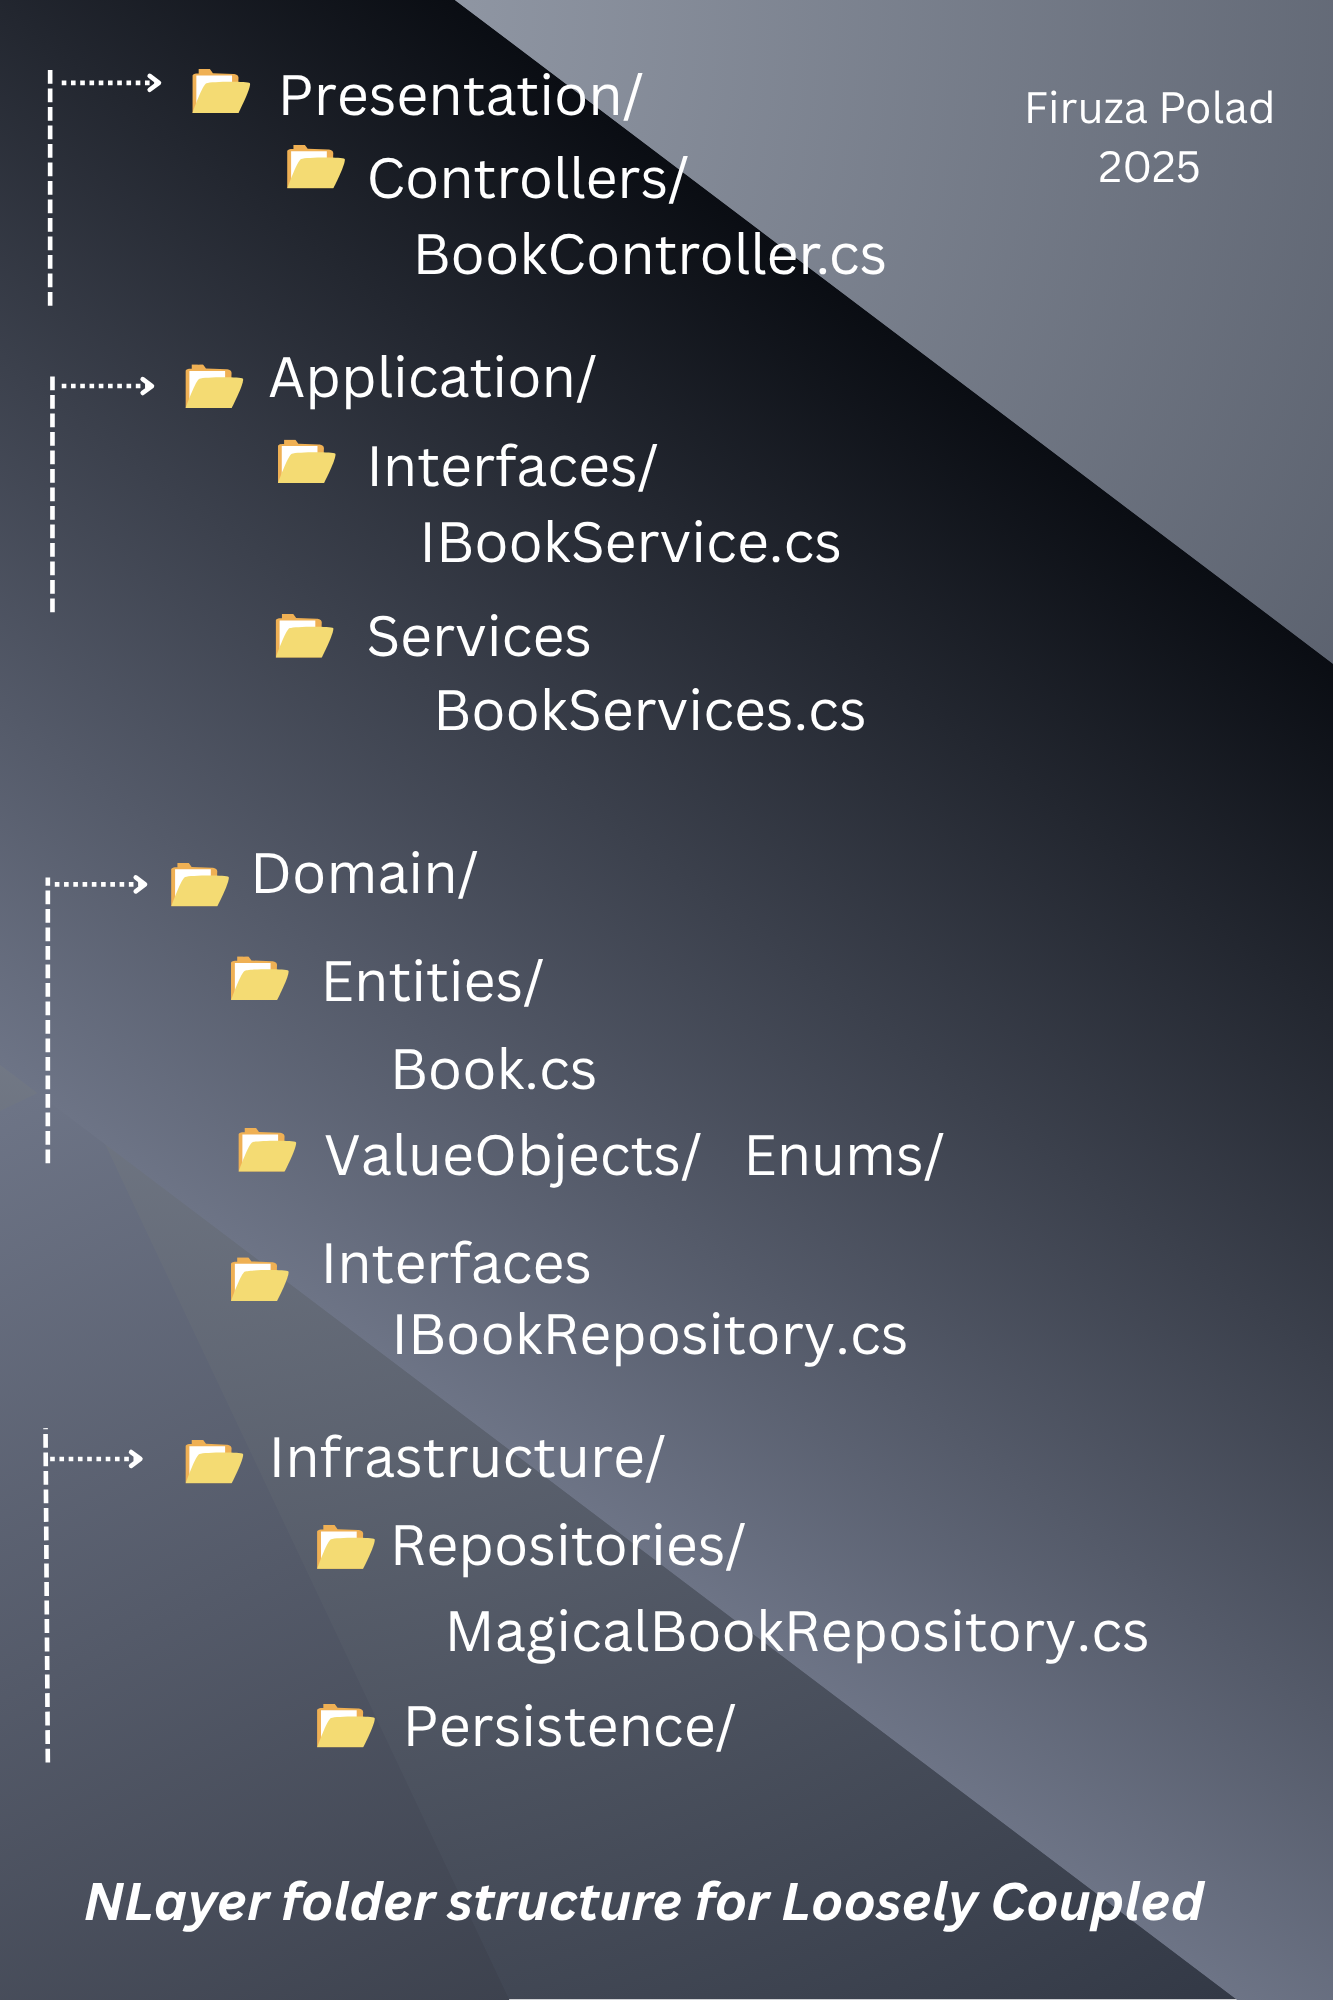Click the folder icon beside Presentation/

coord(221,92)
